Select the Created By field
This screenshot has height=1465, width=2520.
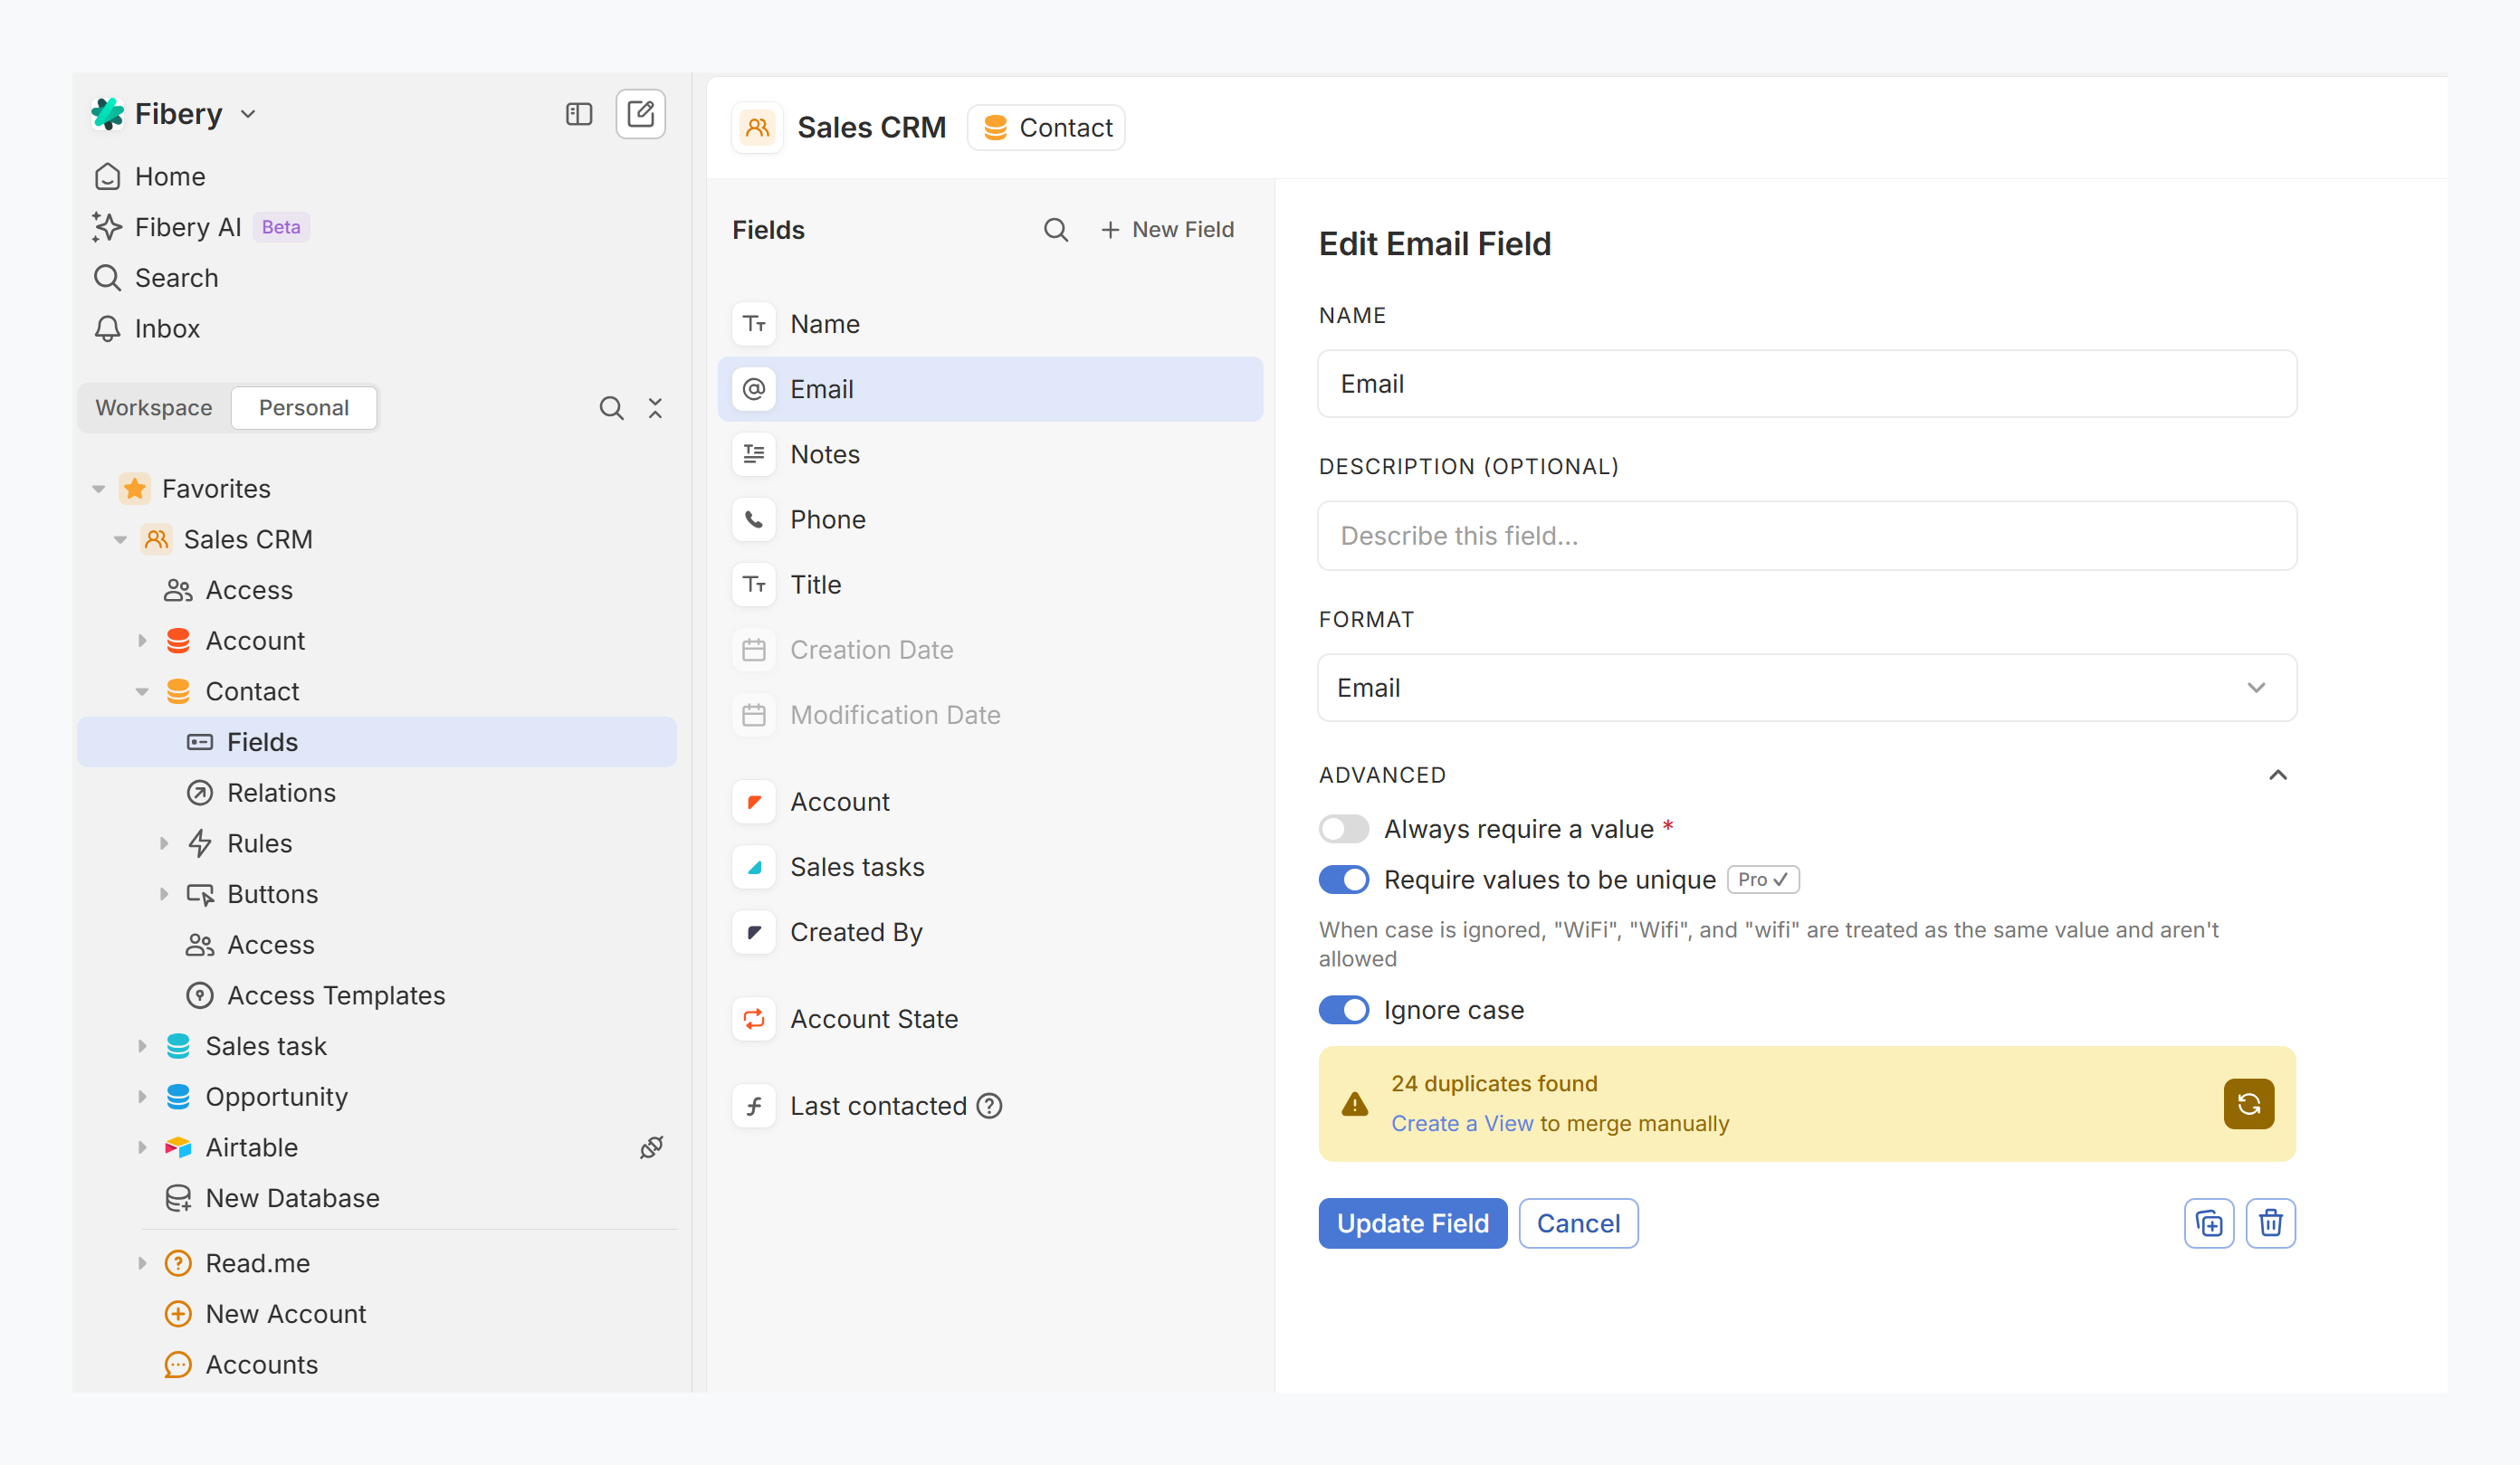[990, 932]
